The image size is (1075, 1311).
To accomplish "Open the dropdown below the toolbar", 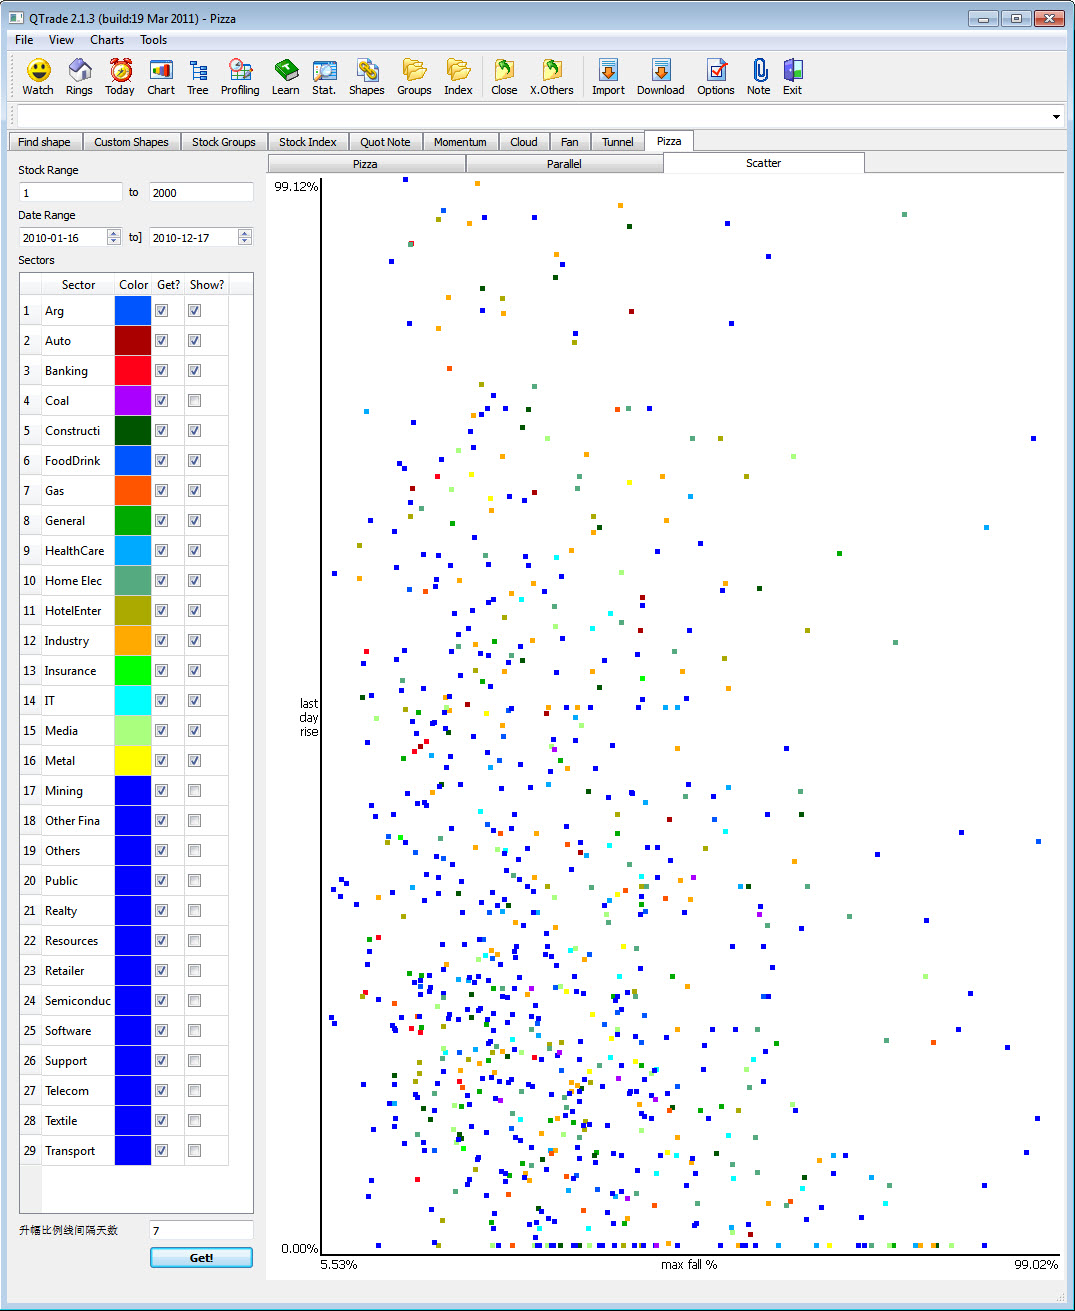I will 1055,117.
